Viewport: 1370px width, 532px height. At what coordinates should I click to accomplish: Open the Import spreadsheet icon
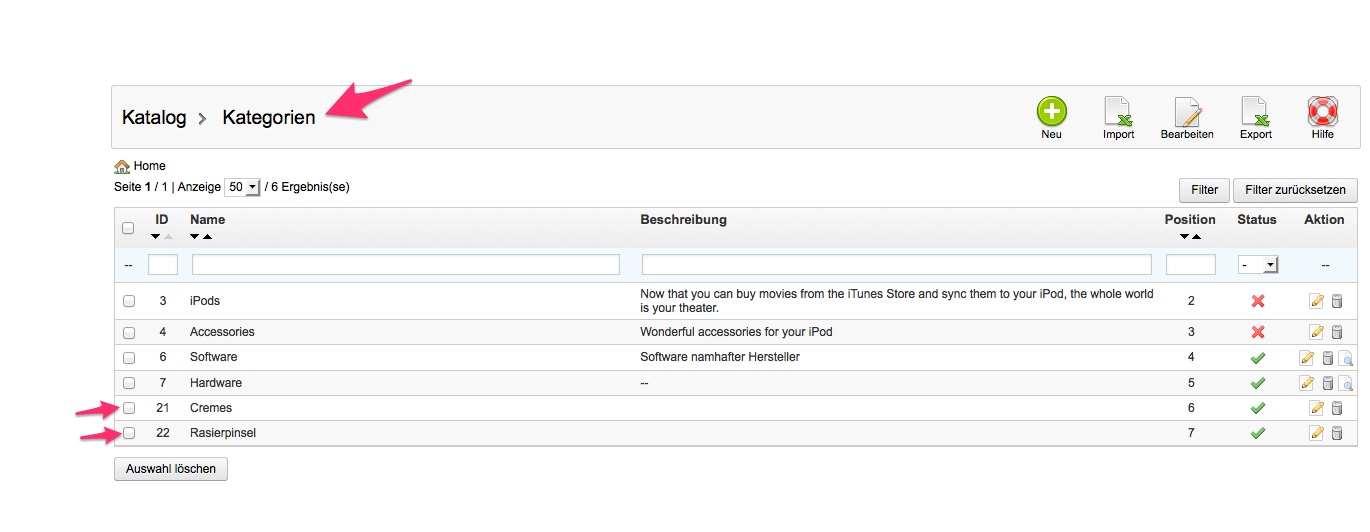click(x=1118, y=111)
